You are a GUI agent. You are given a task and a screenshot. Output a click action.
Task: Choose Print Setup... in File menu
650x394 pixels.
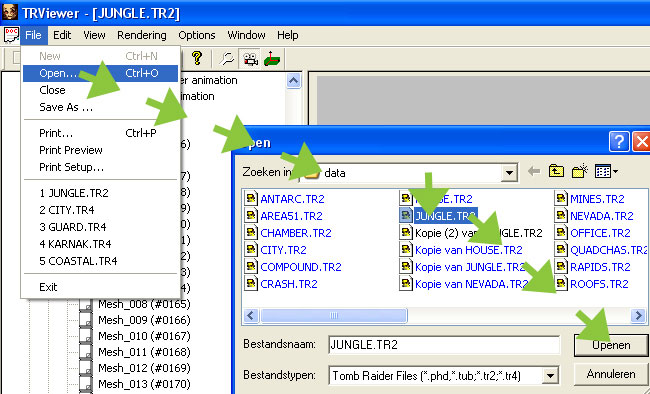[100, 167]
